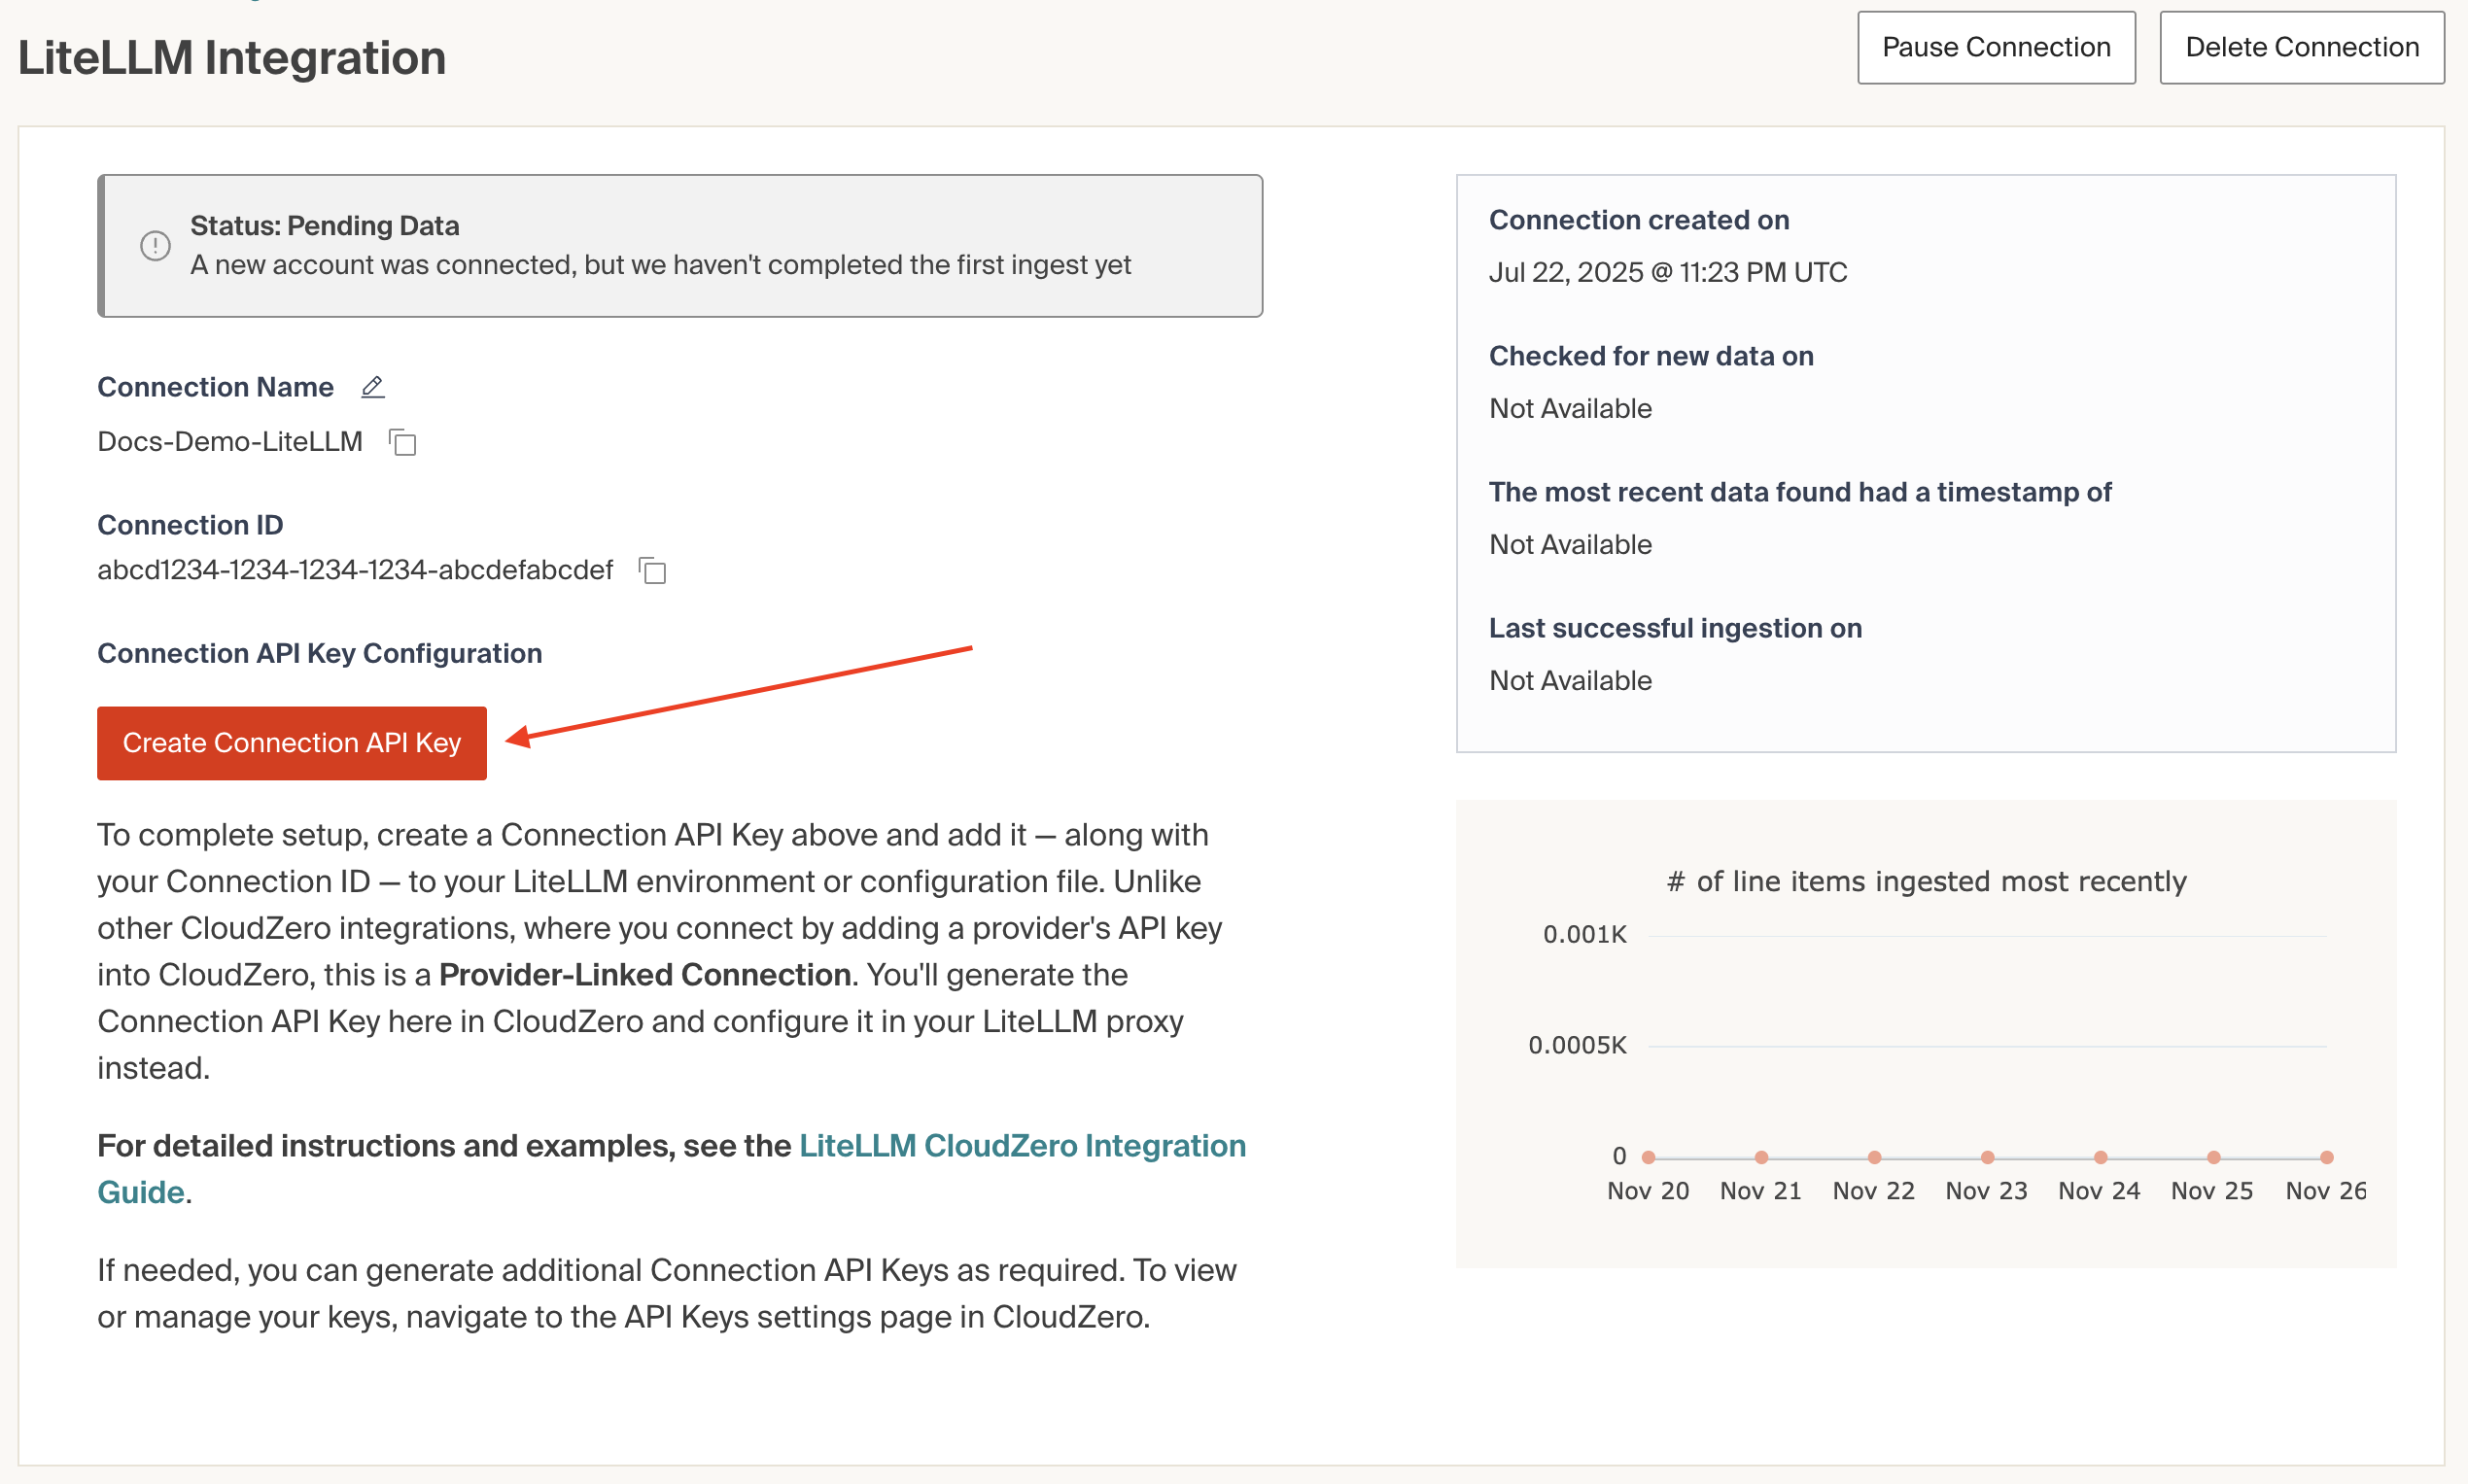
Task: Click the chart title about line items ingested
Action: [1925, 881]
